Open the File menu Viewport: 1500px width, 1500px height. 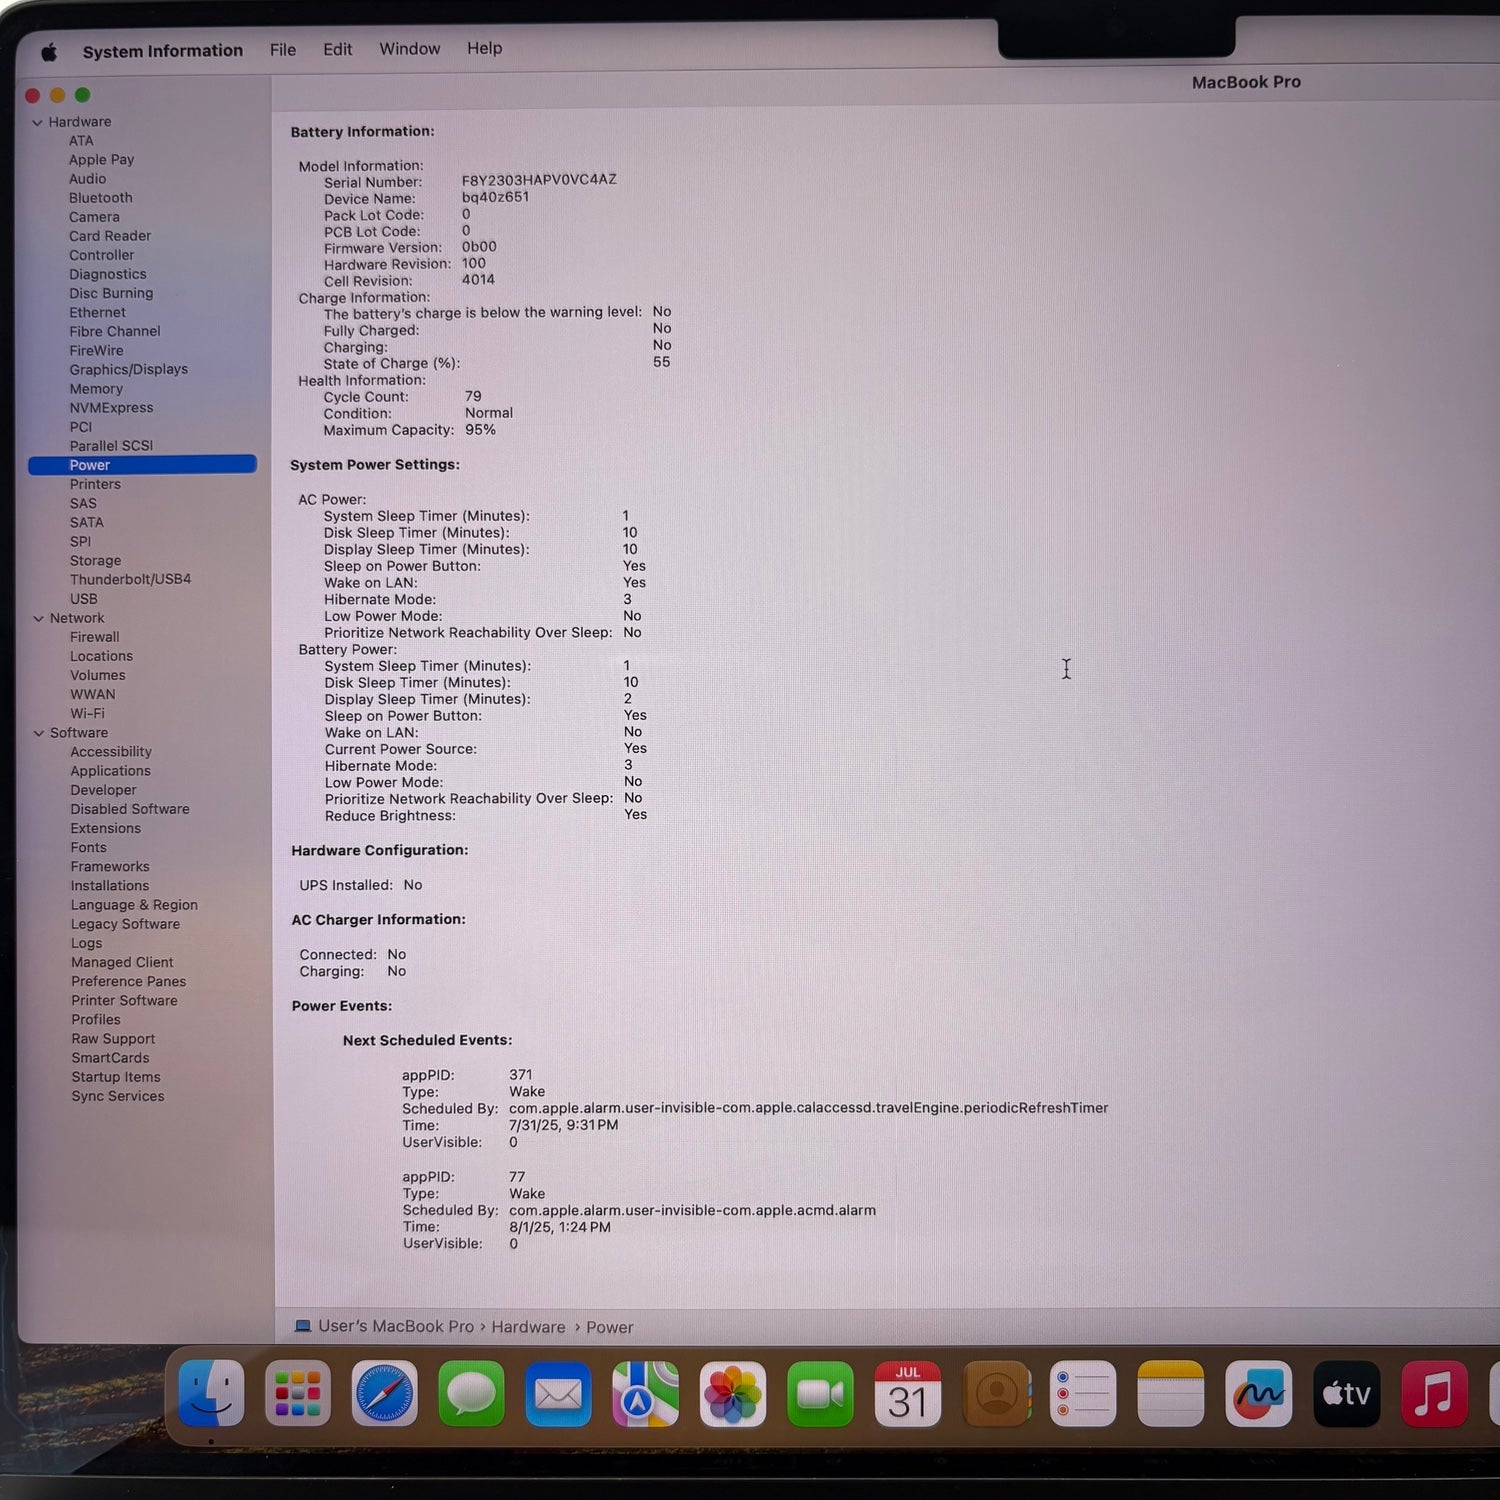coord(283,50)
